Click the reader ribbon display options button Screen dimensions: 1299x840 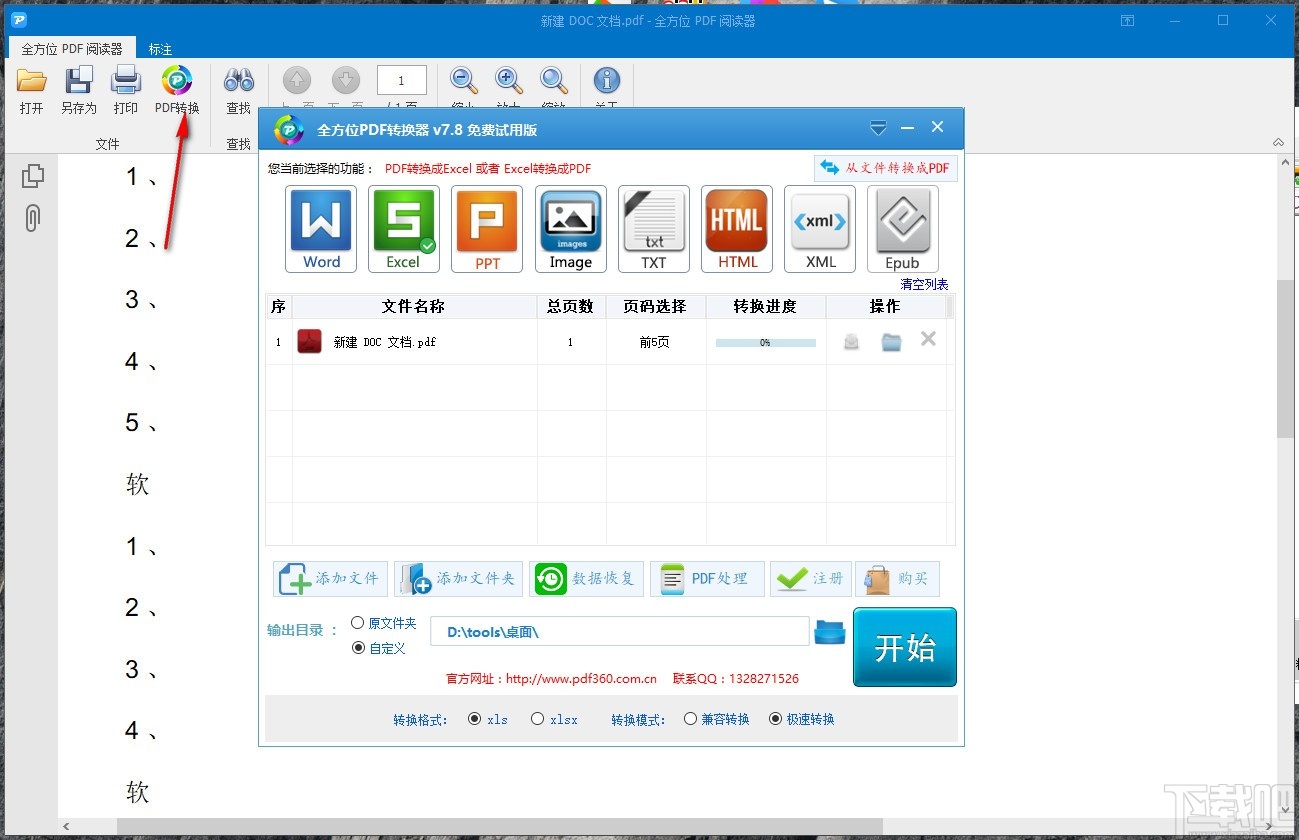click(1127, 20)
